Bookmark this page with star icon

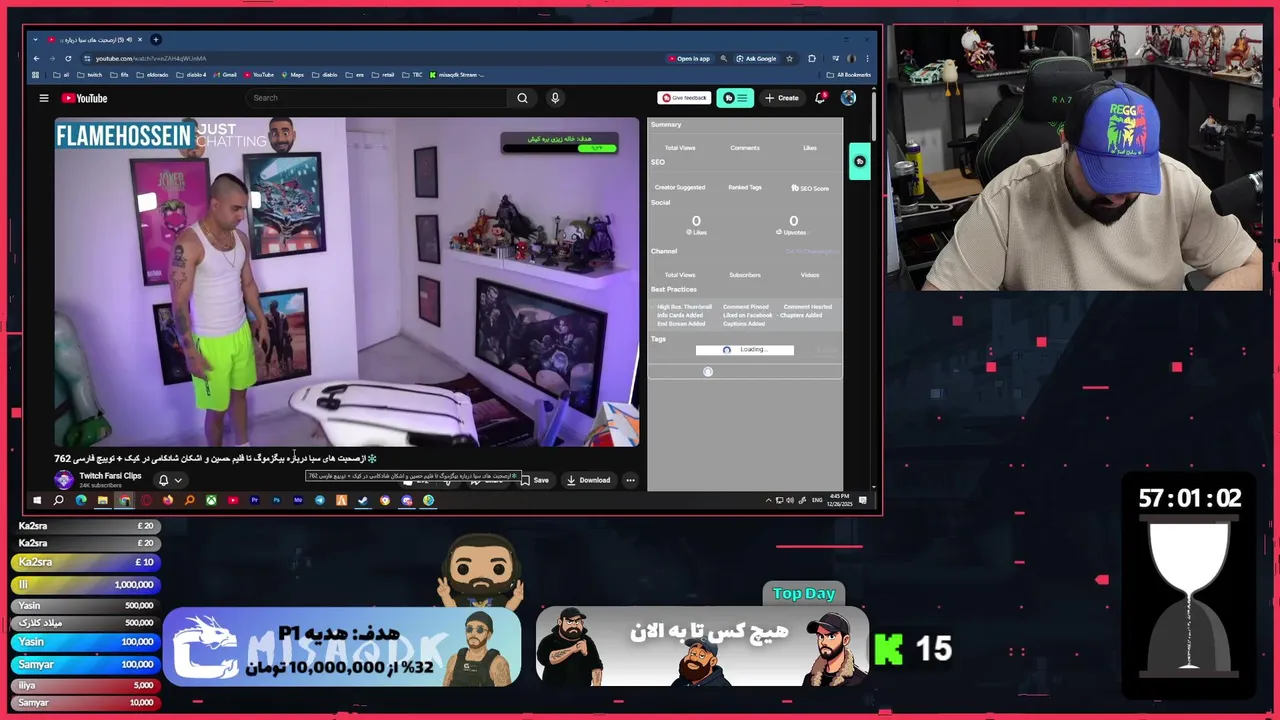coord(789,58)
